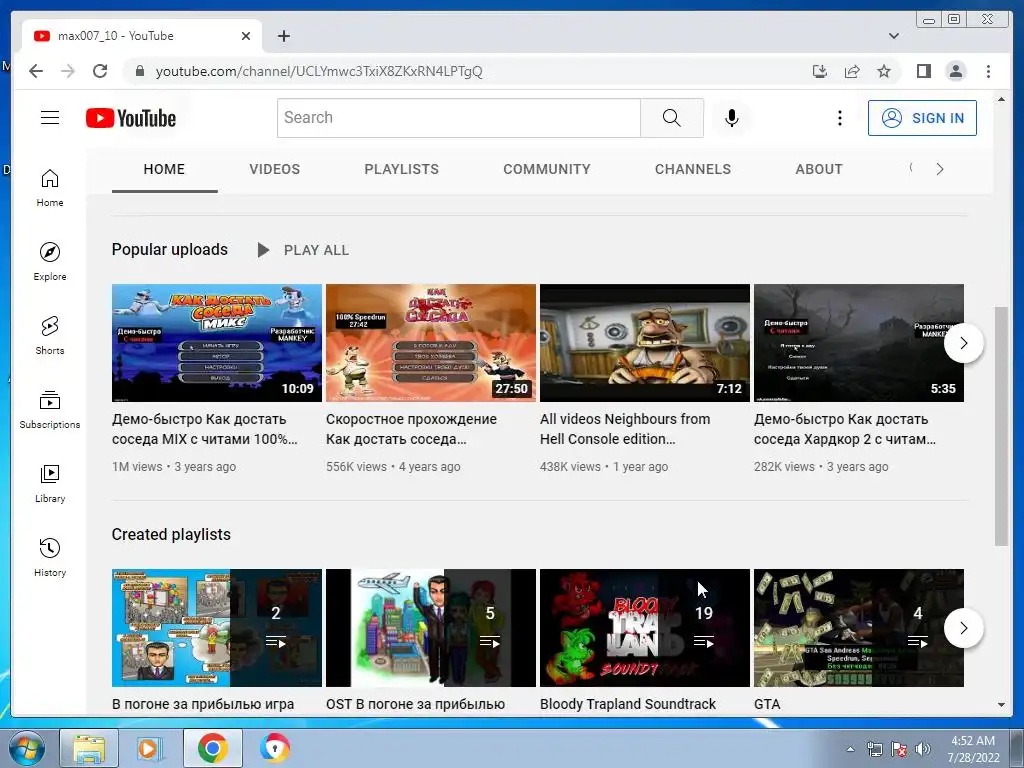Click the YouTube logo
The image size is (1024, 768).
(131, 118)
